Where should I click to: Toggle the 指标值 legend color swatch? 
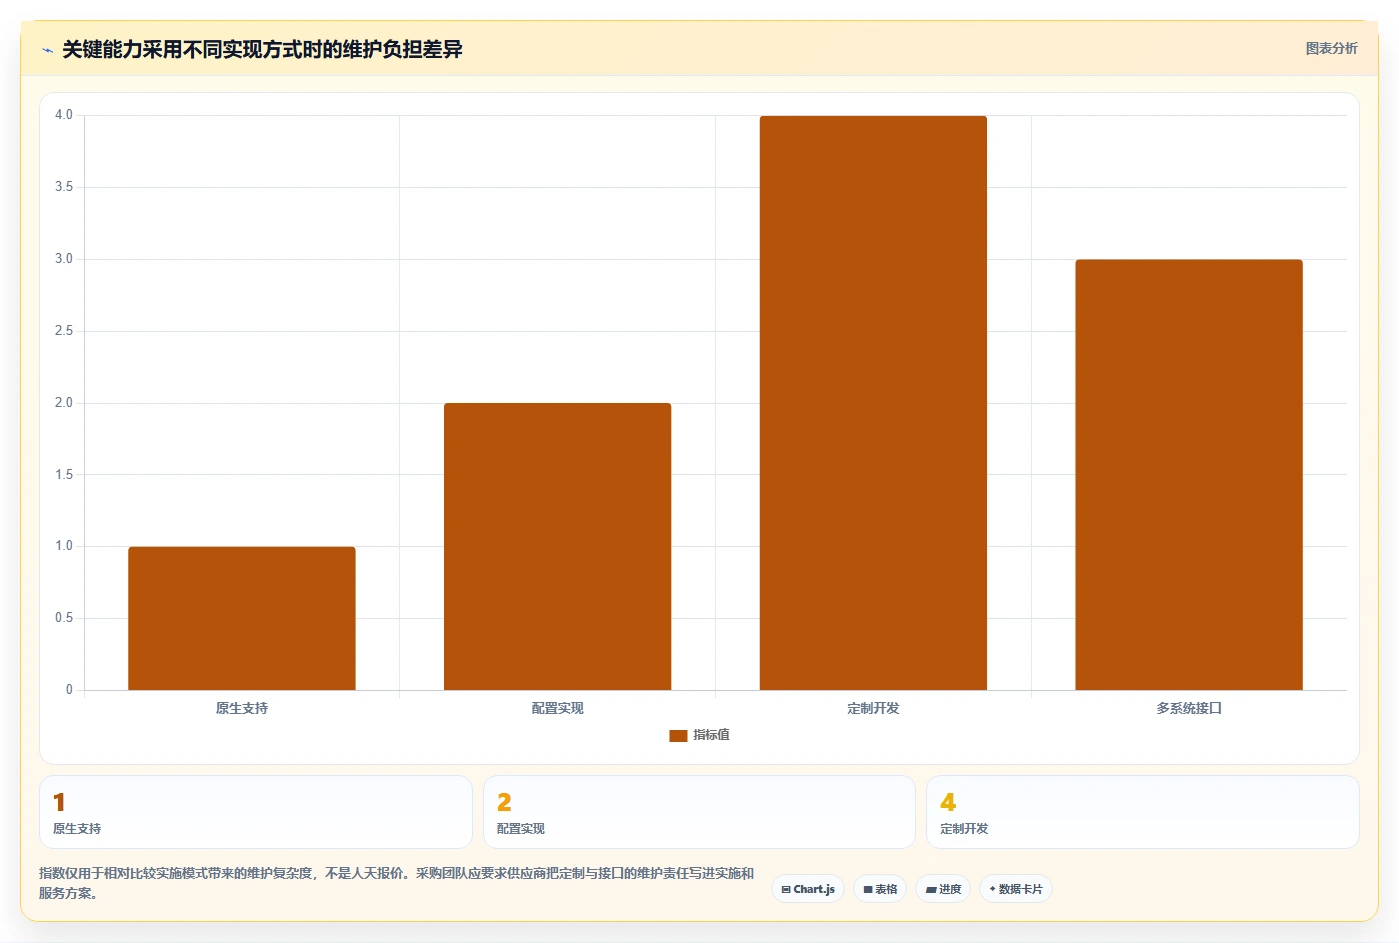678,735
